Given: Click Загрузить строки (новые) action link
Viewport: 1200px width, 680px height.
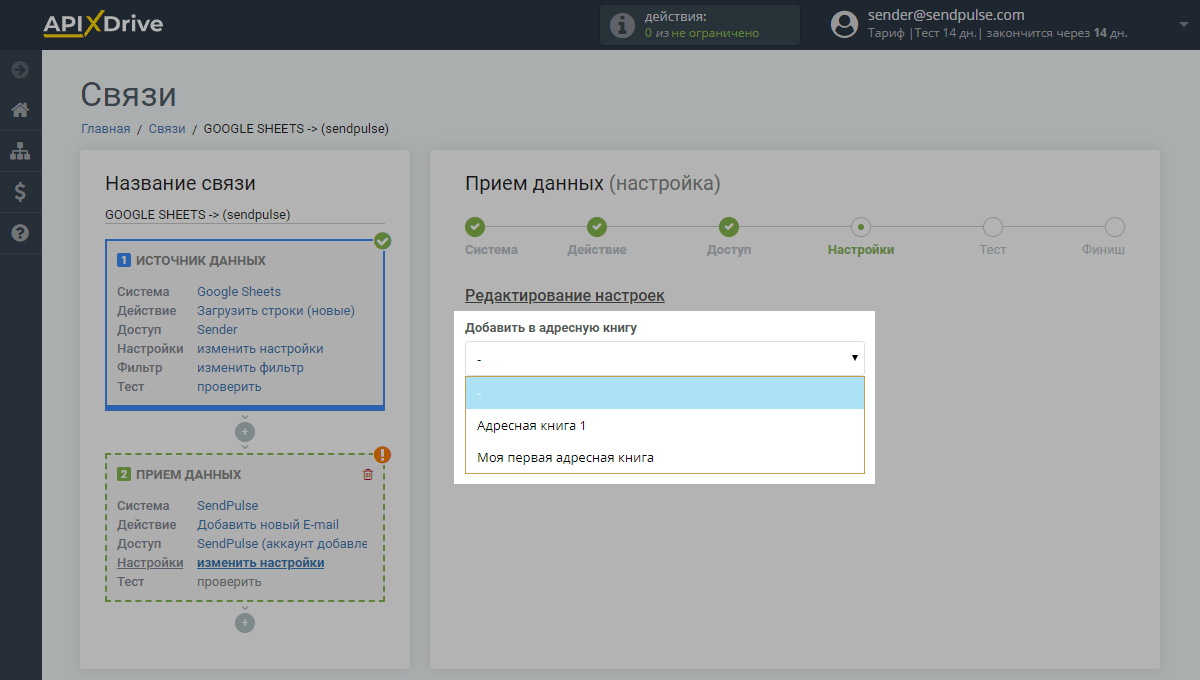Looking at the screenshot, I should [276, 311].
